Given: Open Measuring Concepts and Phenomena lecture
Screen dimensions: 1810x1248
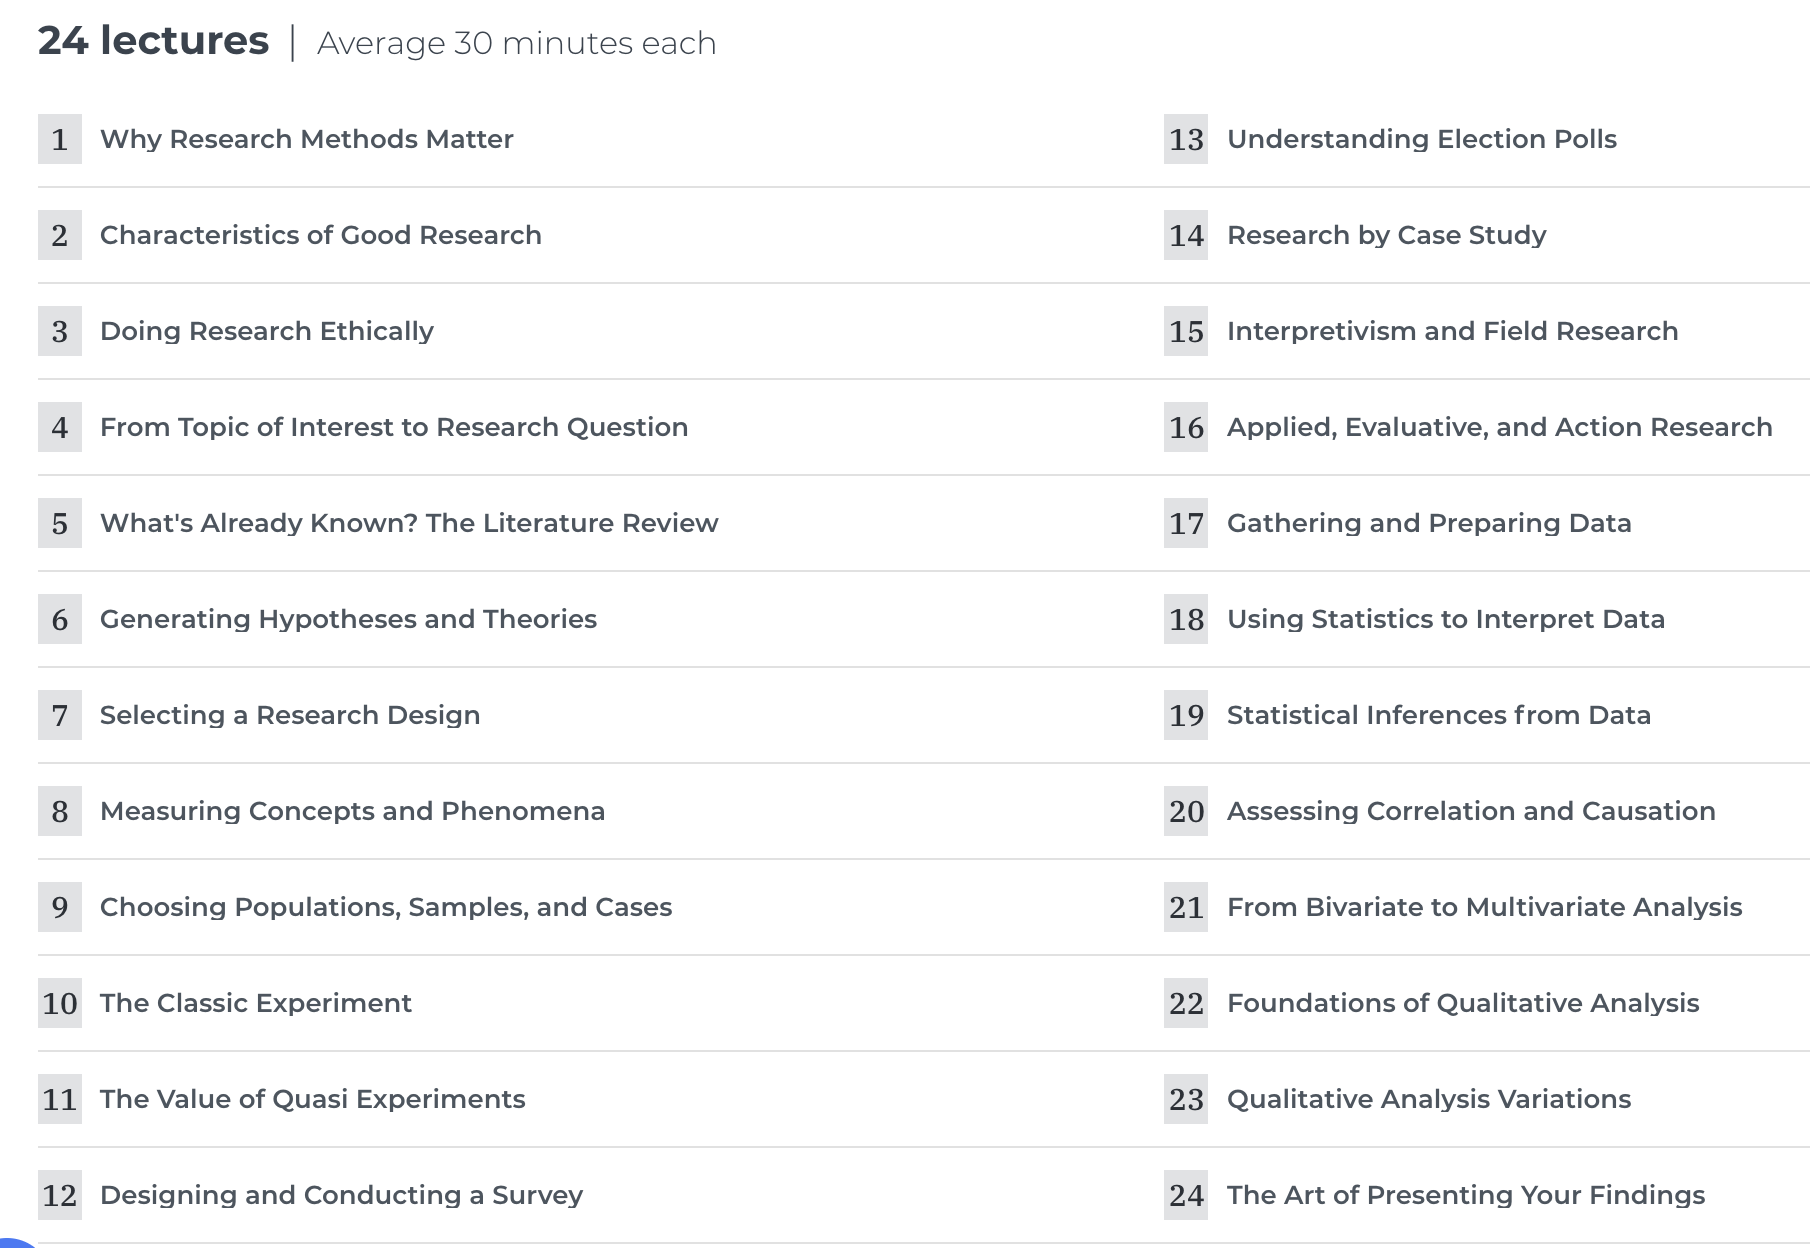Looking at the screenshot, I should tap(352, 811).
